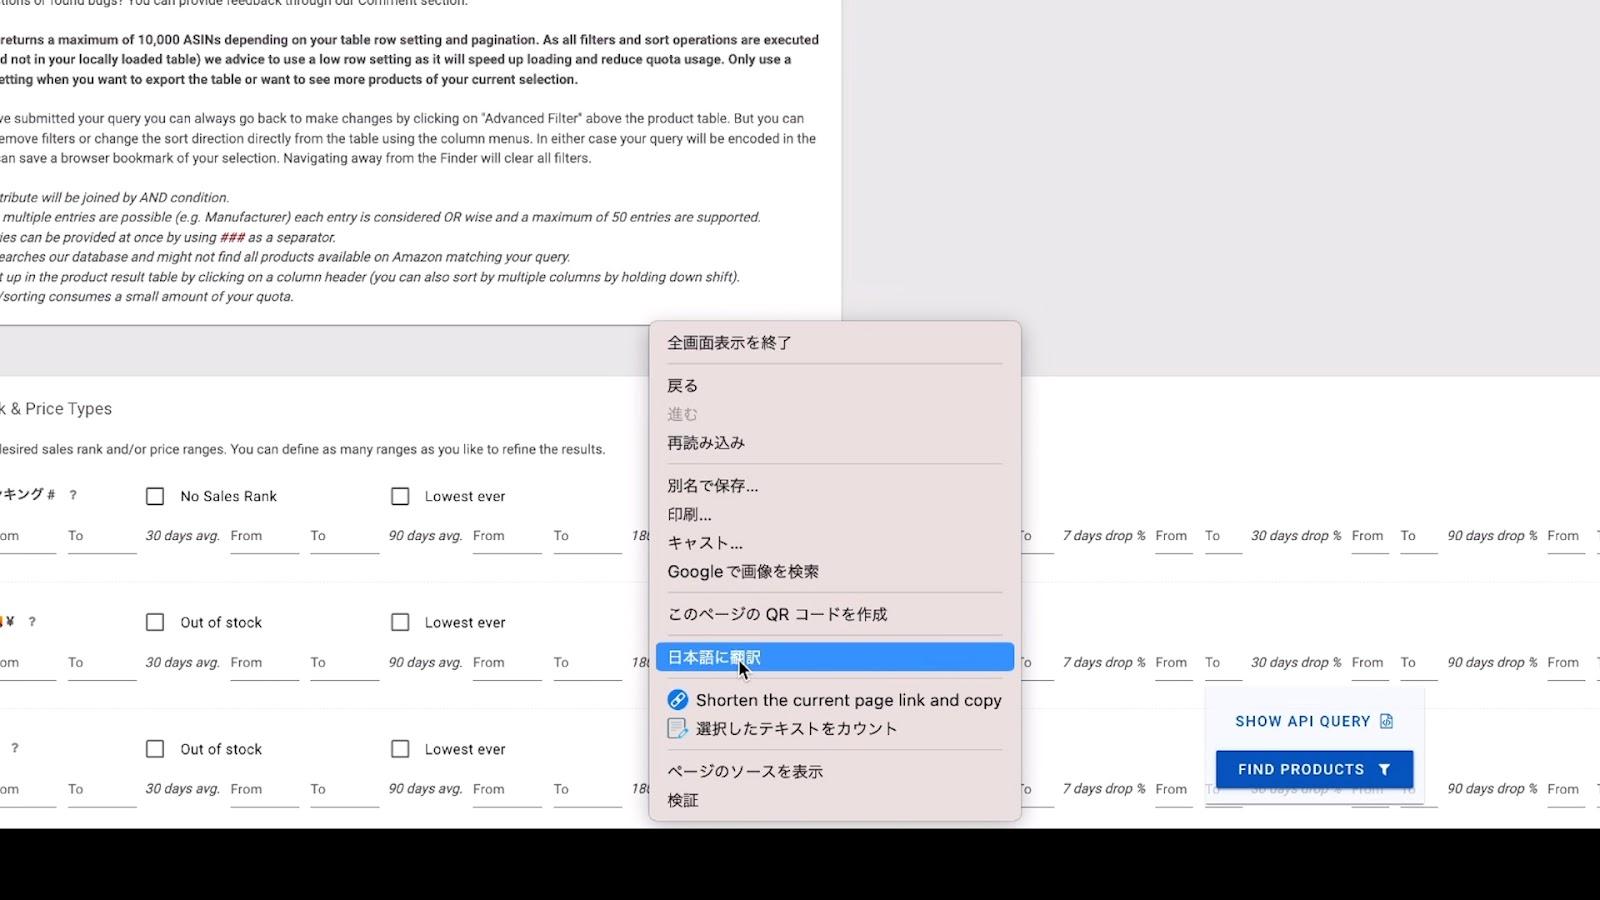Check Lowest ever in the sales rank row

400,496
